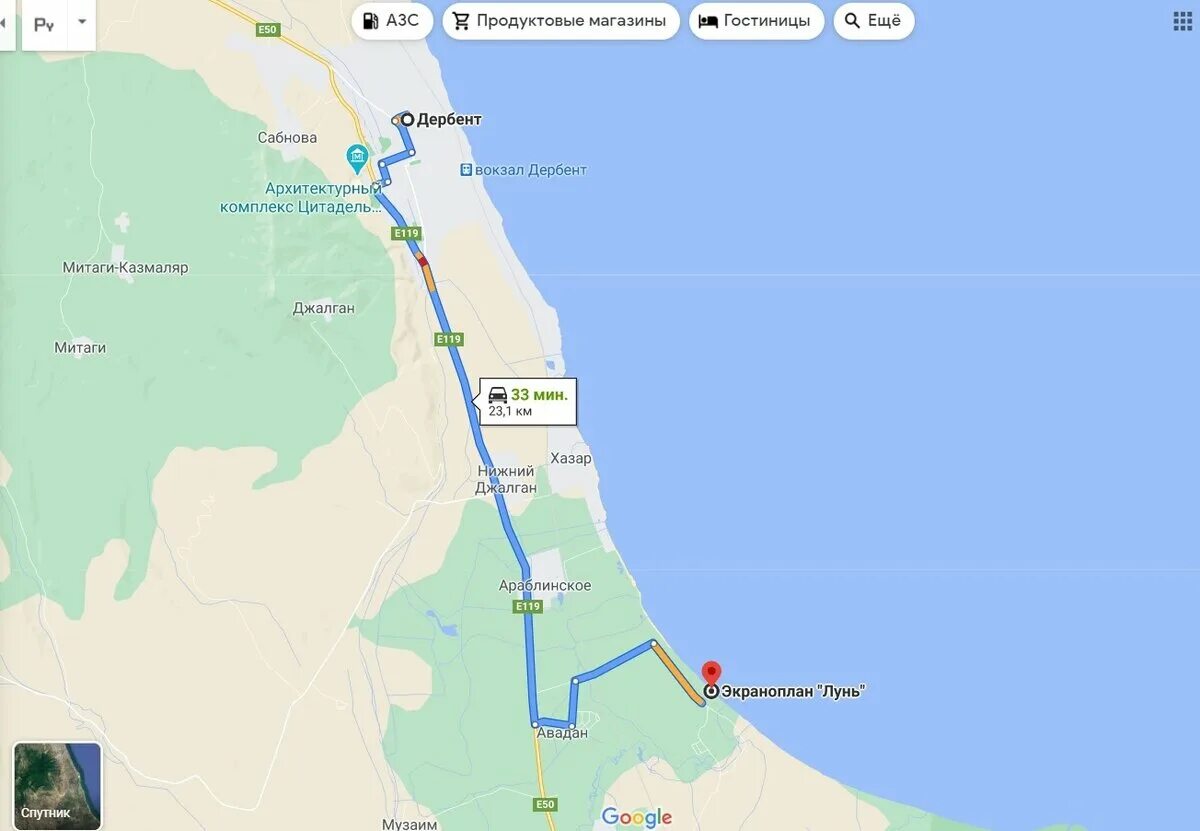Click the Derbent train station icon
Viewport: 1200px width, 831px height.
coord(466,170)
